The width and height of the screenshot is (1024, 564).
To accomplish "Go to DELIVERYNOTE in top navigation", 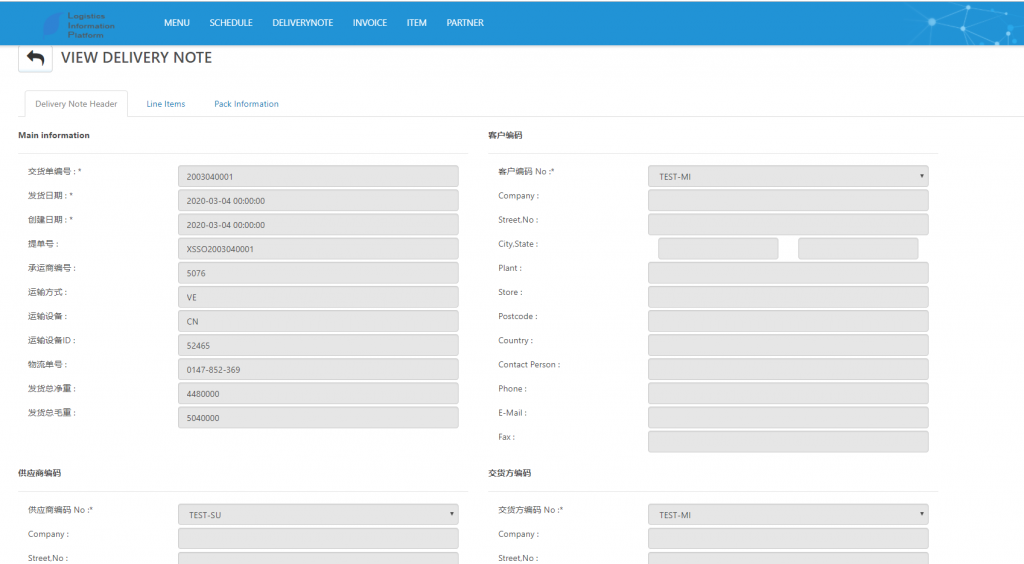I will (x=302, y=23).
